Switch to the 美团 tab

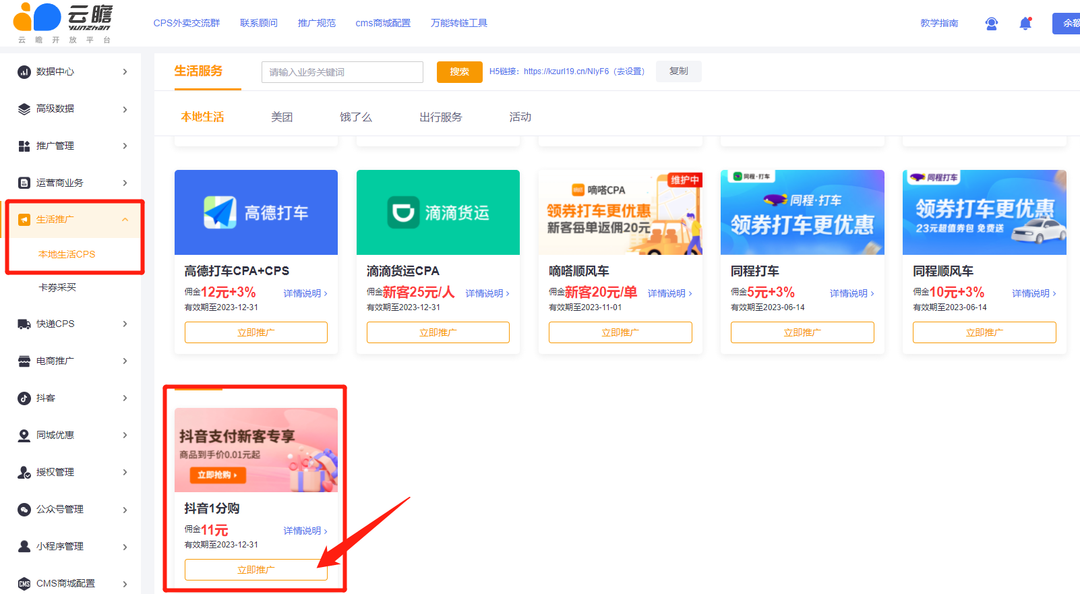pyautogui.click(x=282, y=117)
